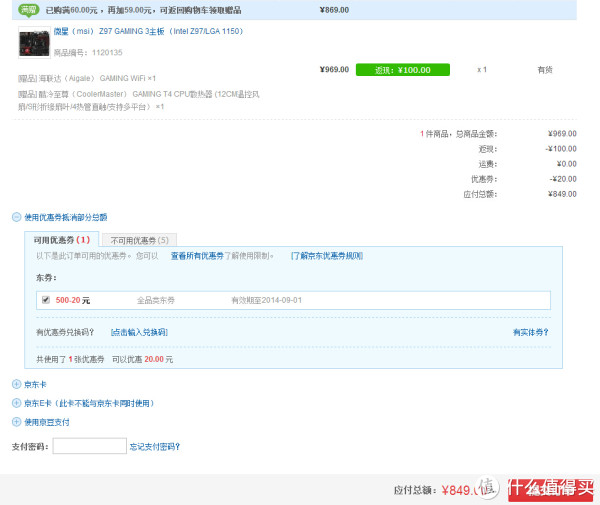Click the 忘记支付密码? link

(x=155, y=447)
